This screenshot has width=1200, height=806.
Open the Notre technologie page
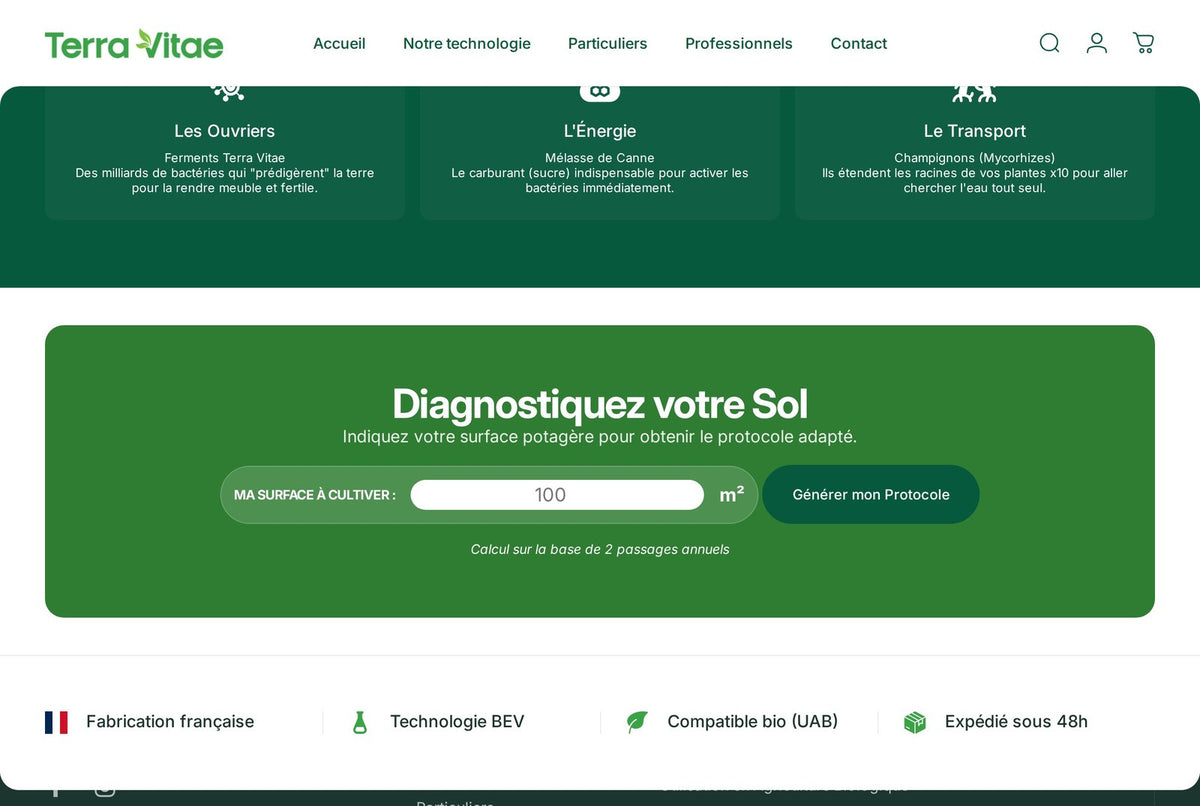tap(467, 44)
